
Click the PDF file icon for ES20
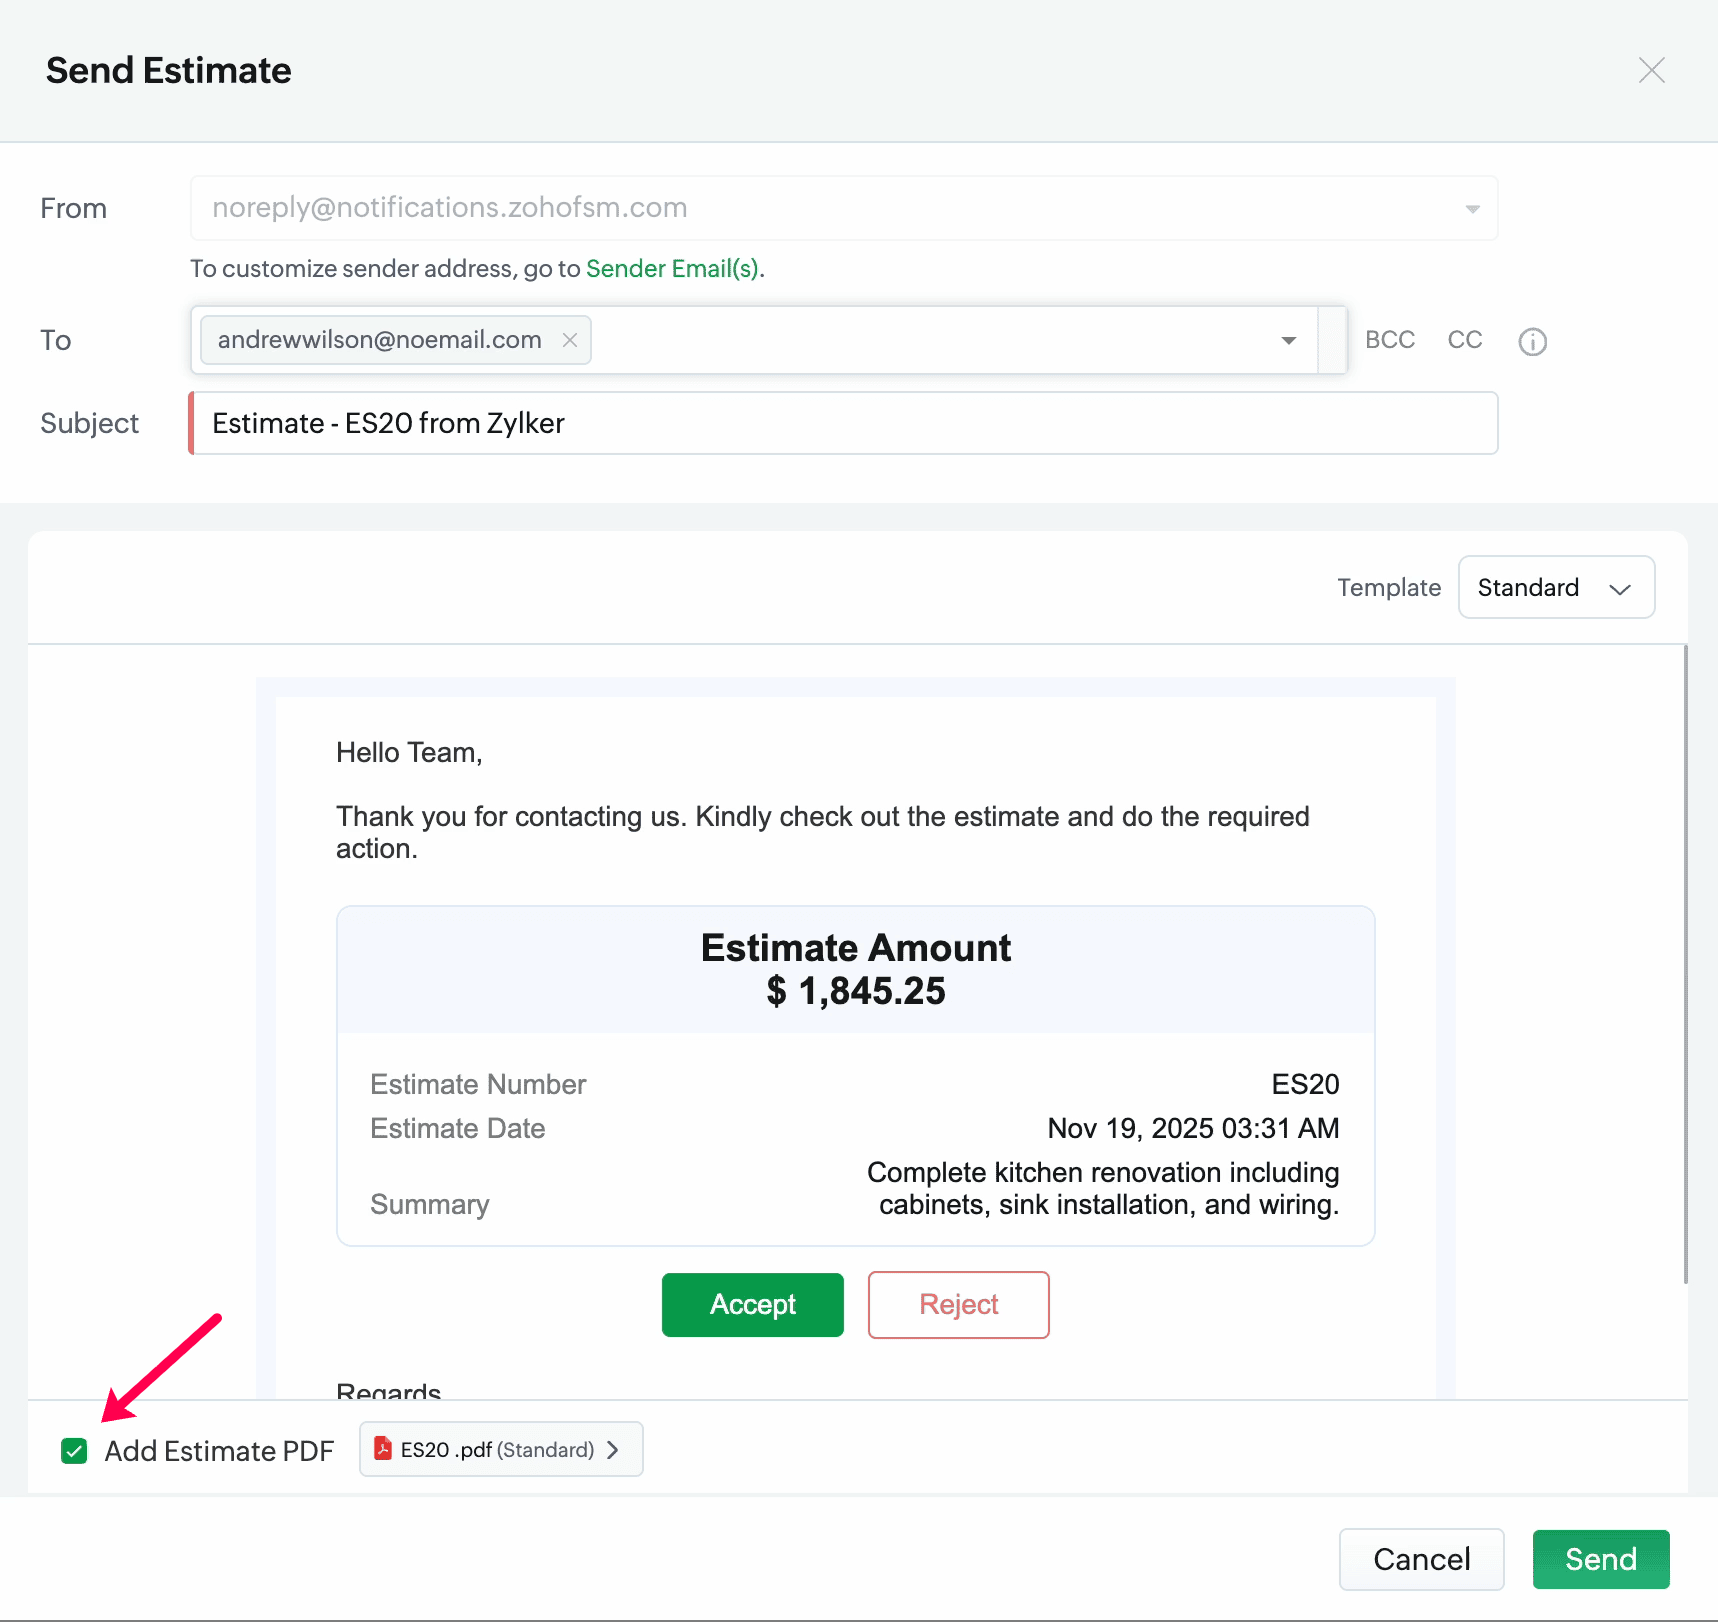click(383, 1449)
